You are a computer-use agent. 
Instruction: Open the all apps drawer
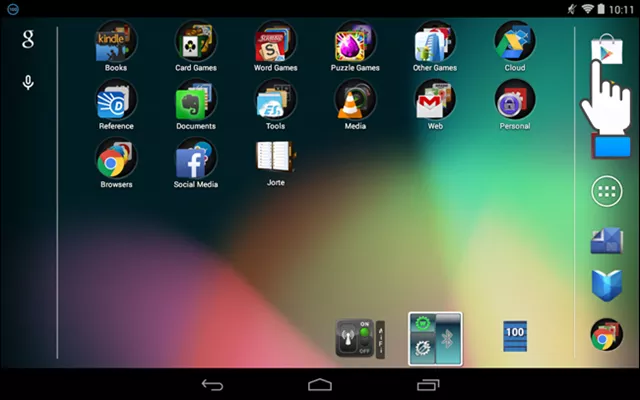pos(606,193)
